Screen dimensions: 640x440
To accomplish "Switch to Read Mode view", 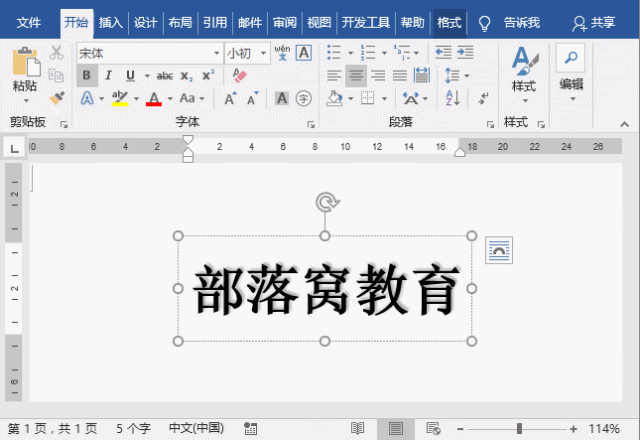I will point(358,429).
